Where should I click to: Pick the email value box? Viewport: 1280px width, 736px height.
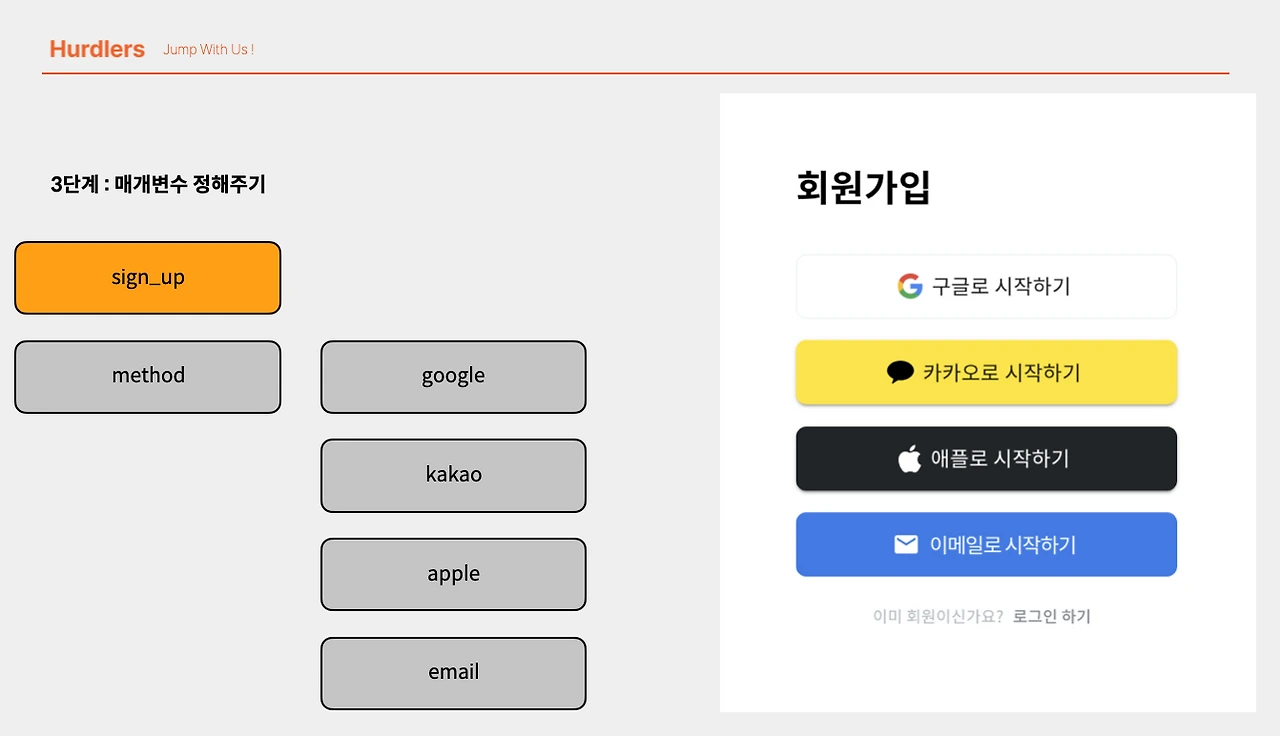click(453, 673)
